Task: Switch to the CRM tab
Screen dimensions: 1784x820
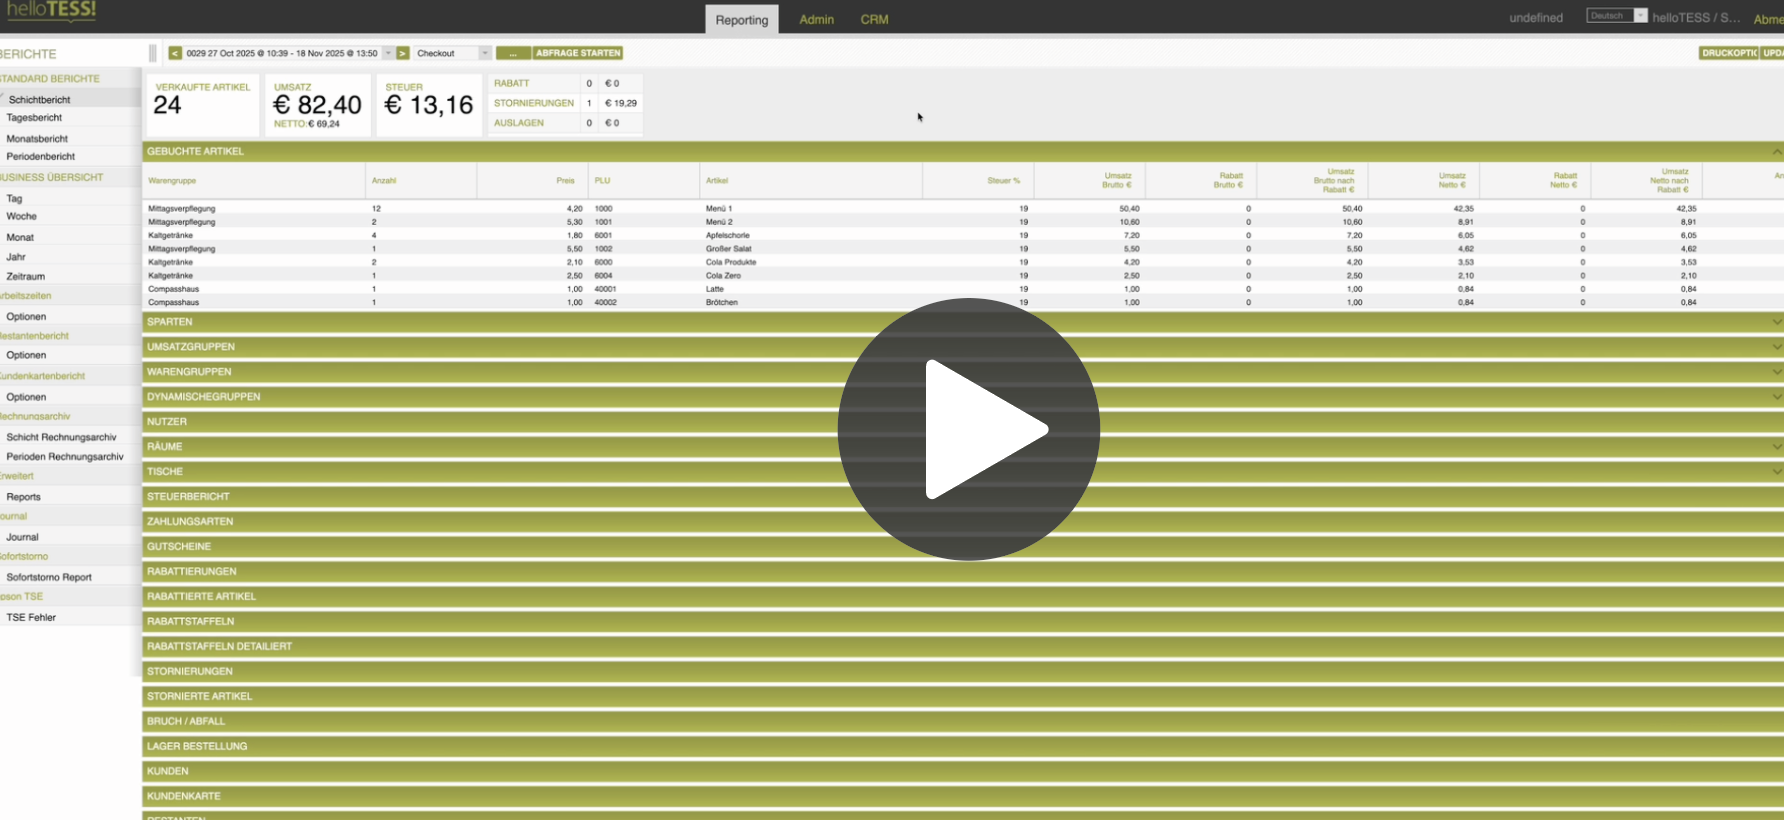Action: point(874,19)
